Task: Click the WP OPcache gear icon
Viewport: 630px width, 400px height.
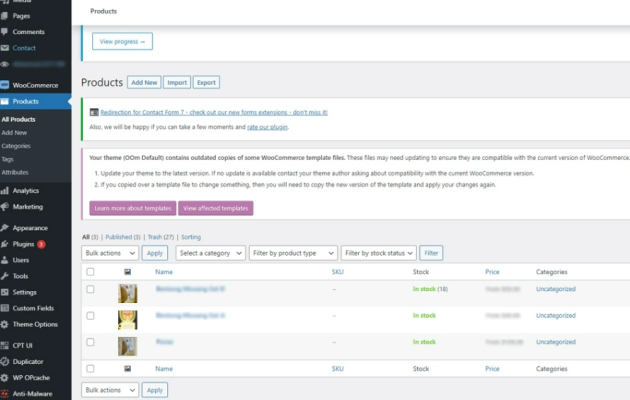Action: click(x=4, y=378)
